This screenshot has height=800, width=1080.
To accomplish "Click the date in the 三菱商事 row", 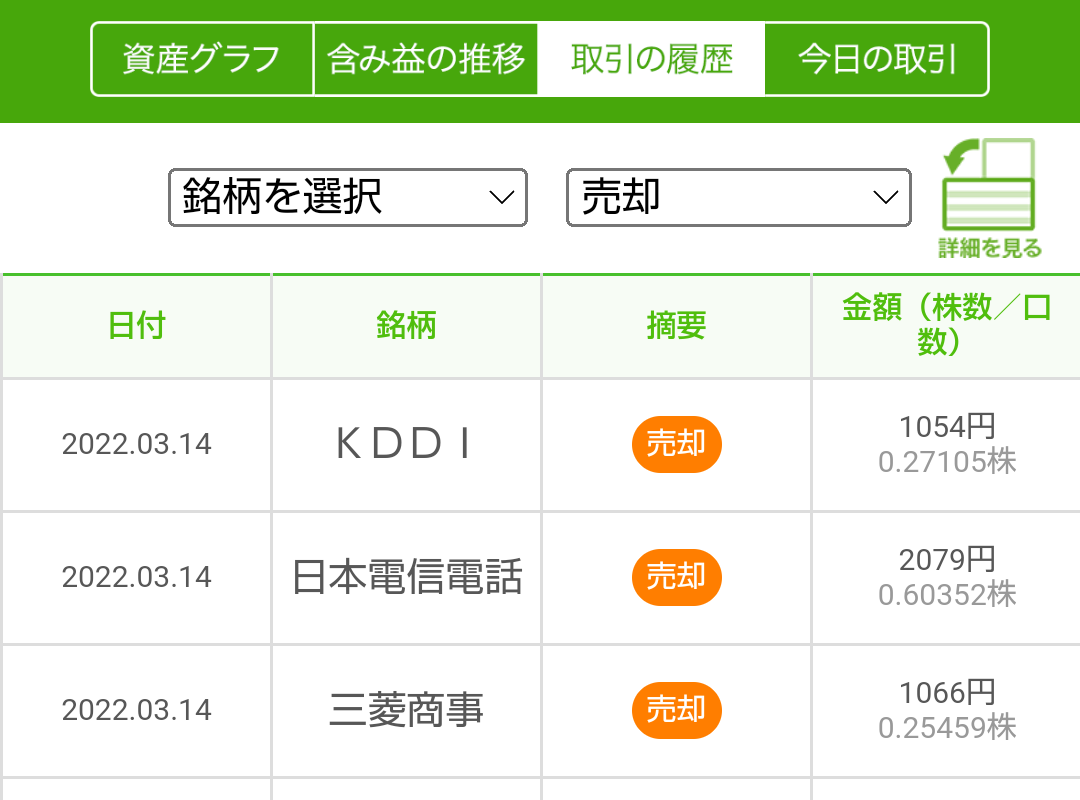I will point(136,710).
